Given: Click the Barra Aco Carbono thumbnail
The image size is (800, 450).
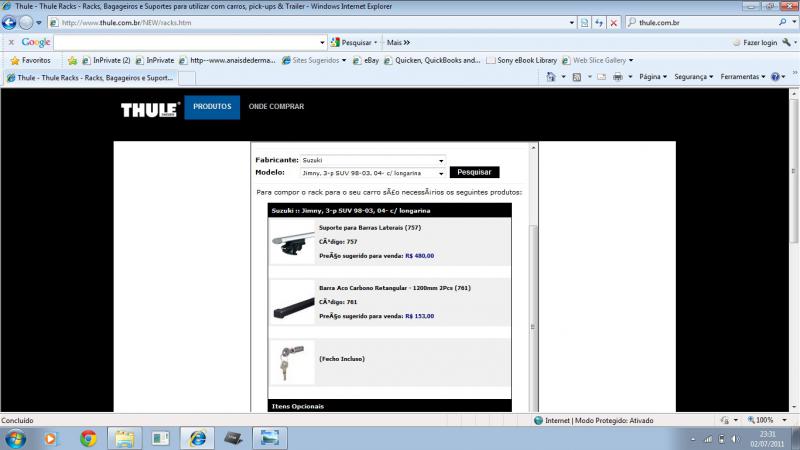Looking at the screenshot, I should point(292,303).
